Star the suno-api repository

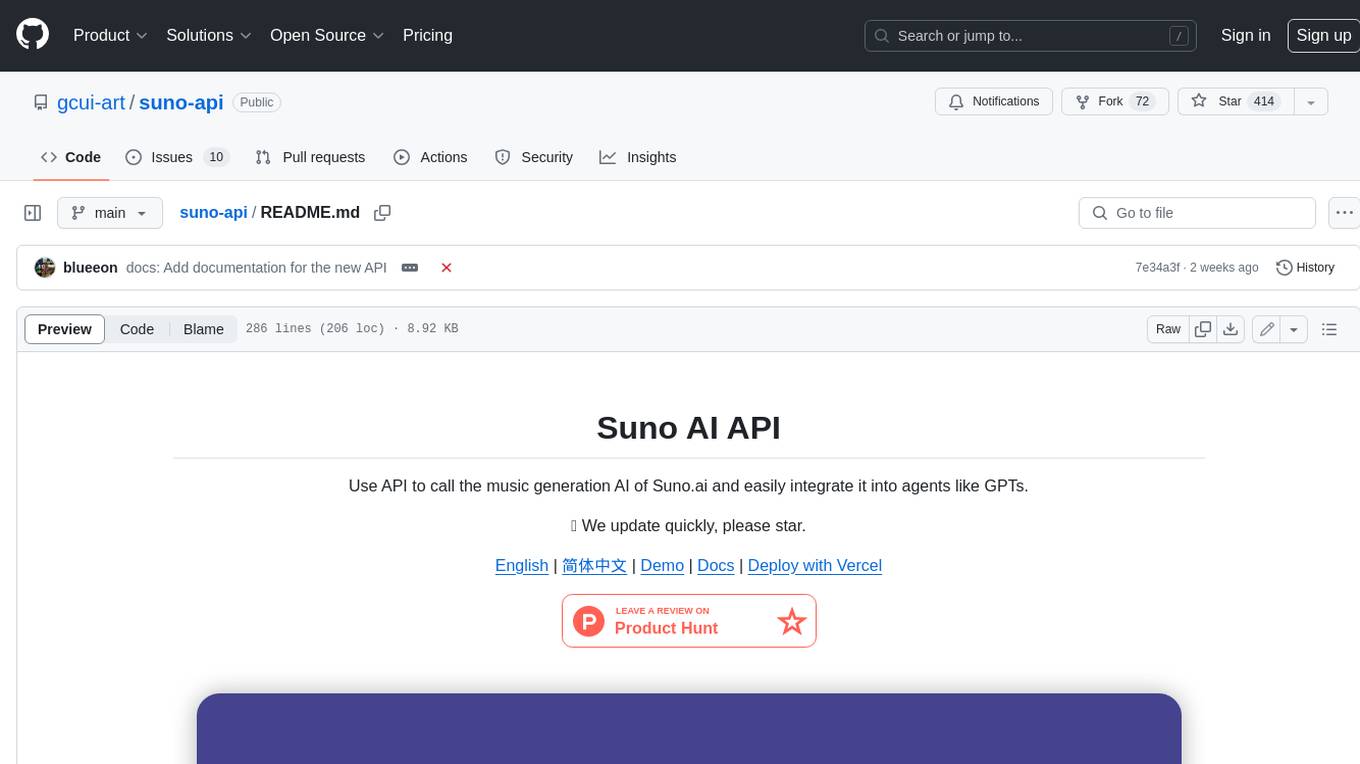click(1235, 101)
